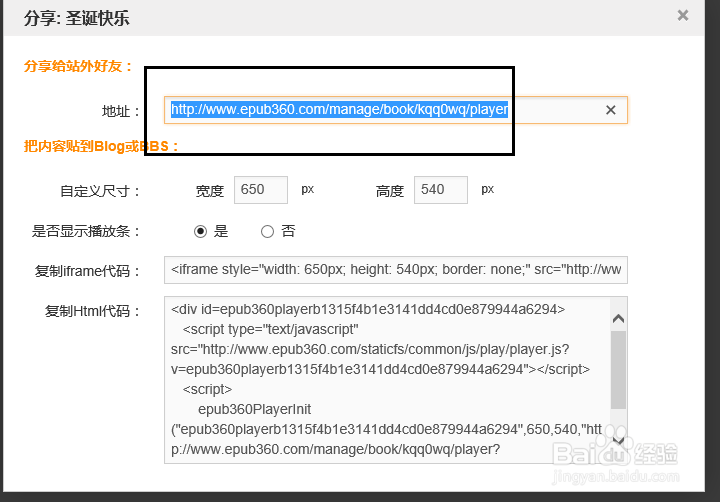Click the 把内容贴到Blog或BBS heading text

click(x=101, y=147)
